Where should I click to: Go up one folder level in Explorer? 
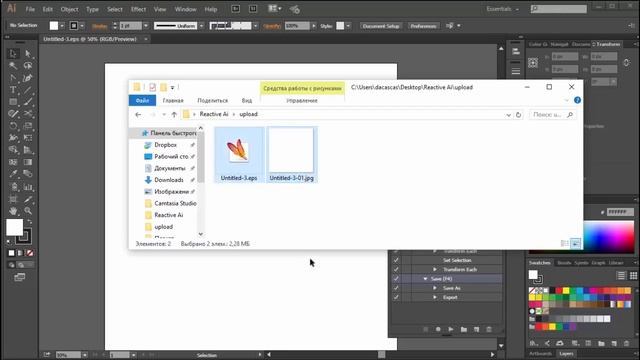(174, 115)
